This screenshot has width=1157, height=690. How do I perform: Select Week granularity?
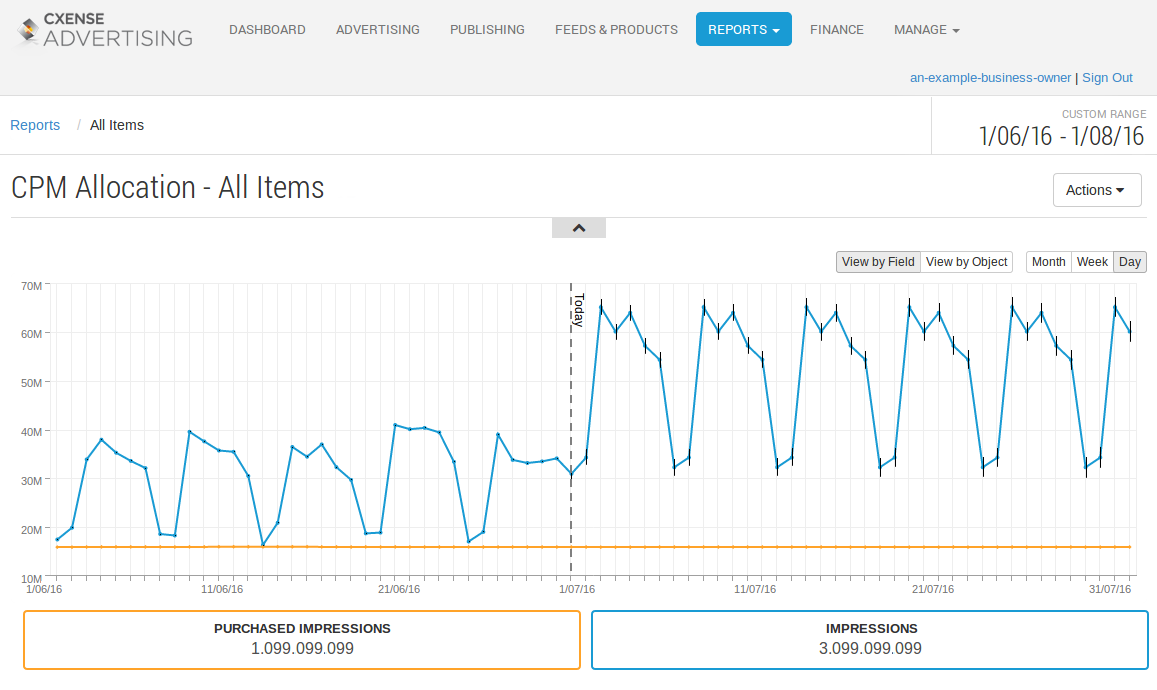1092,262
